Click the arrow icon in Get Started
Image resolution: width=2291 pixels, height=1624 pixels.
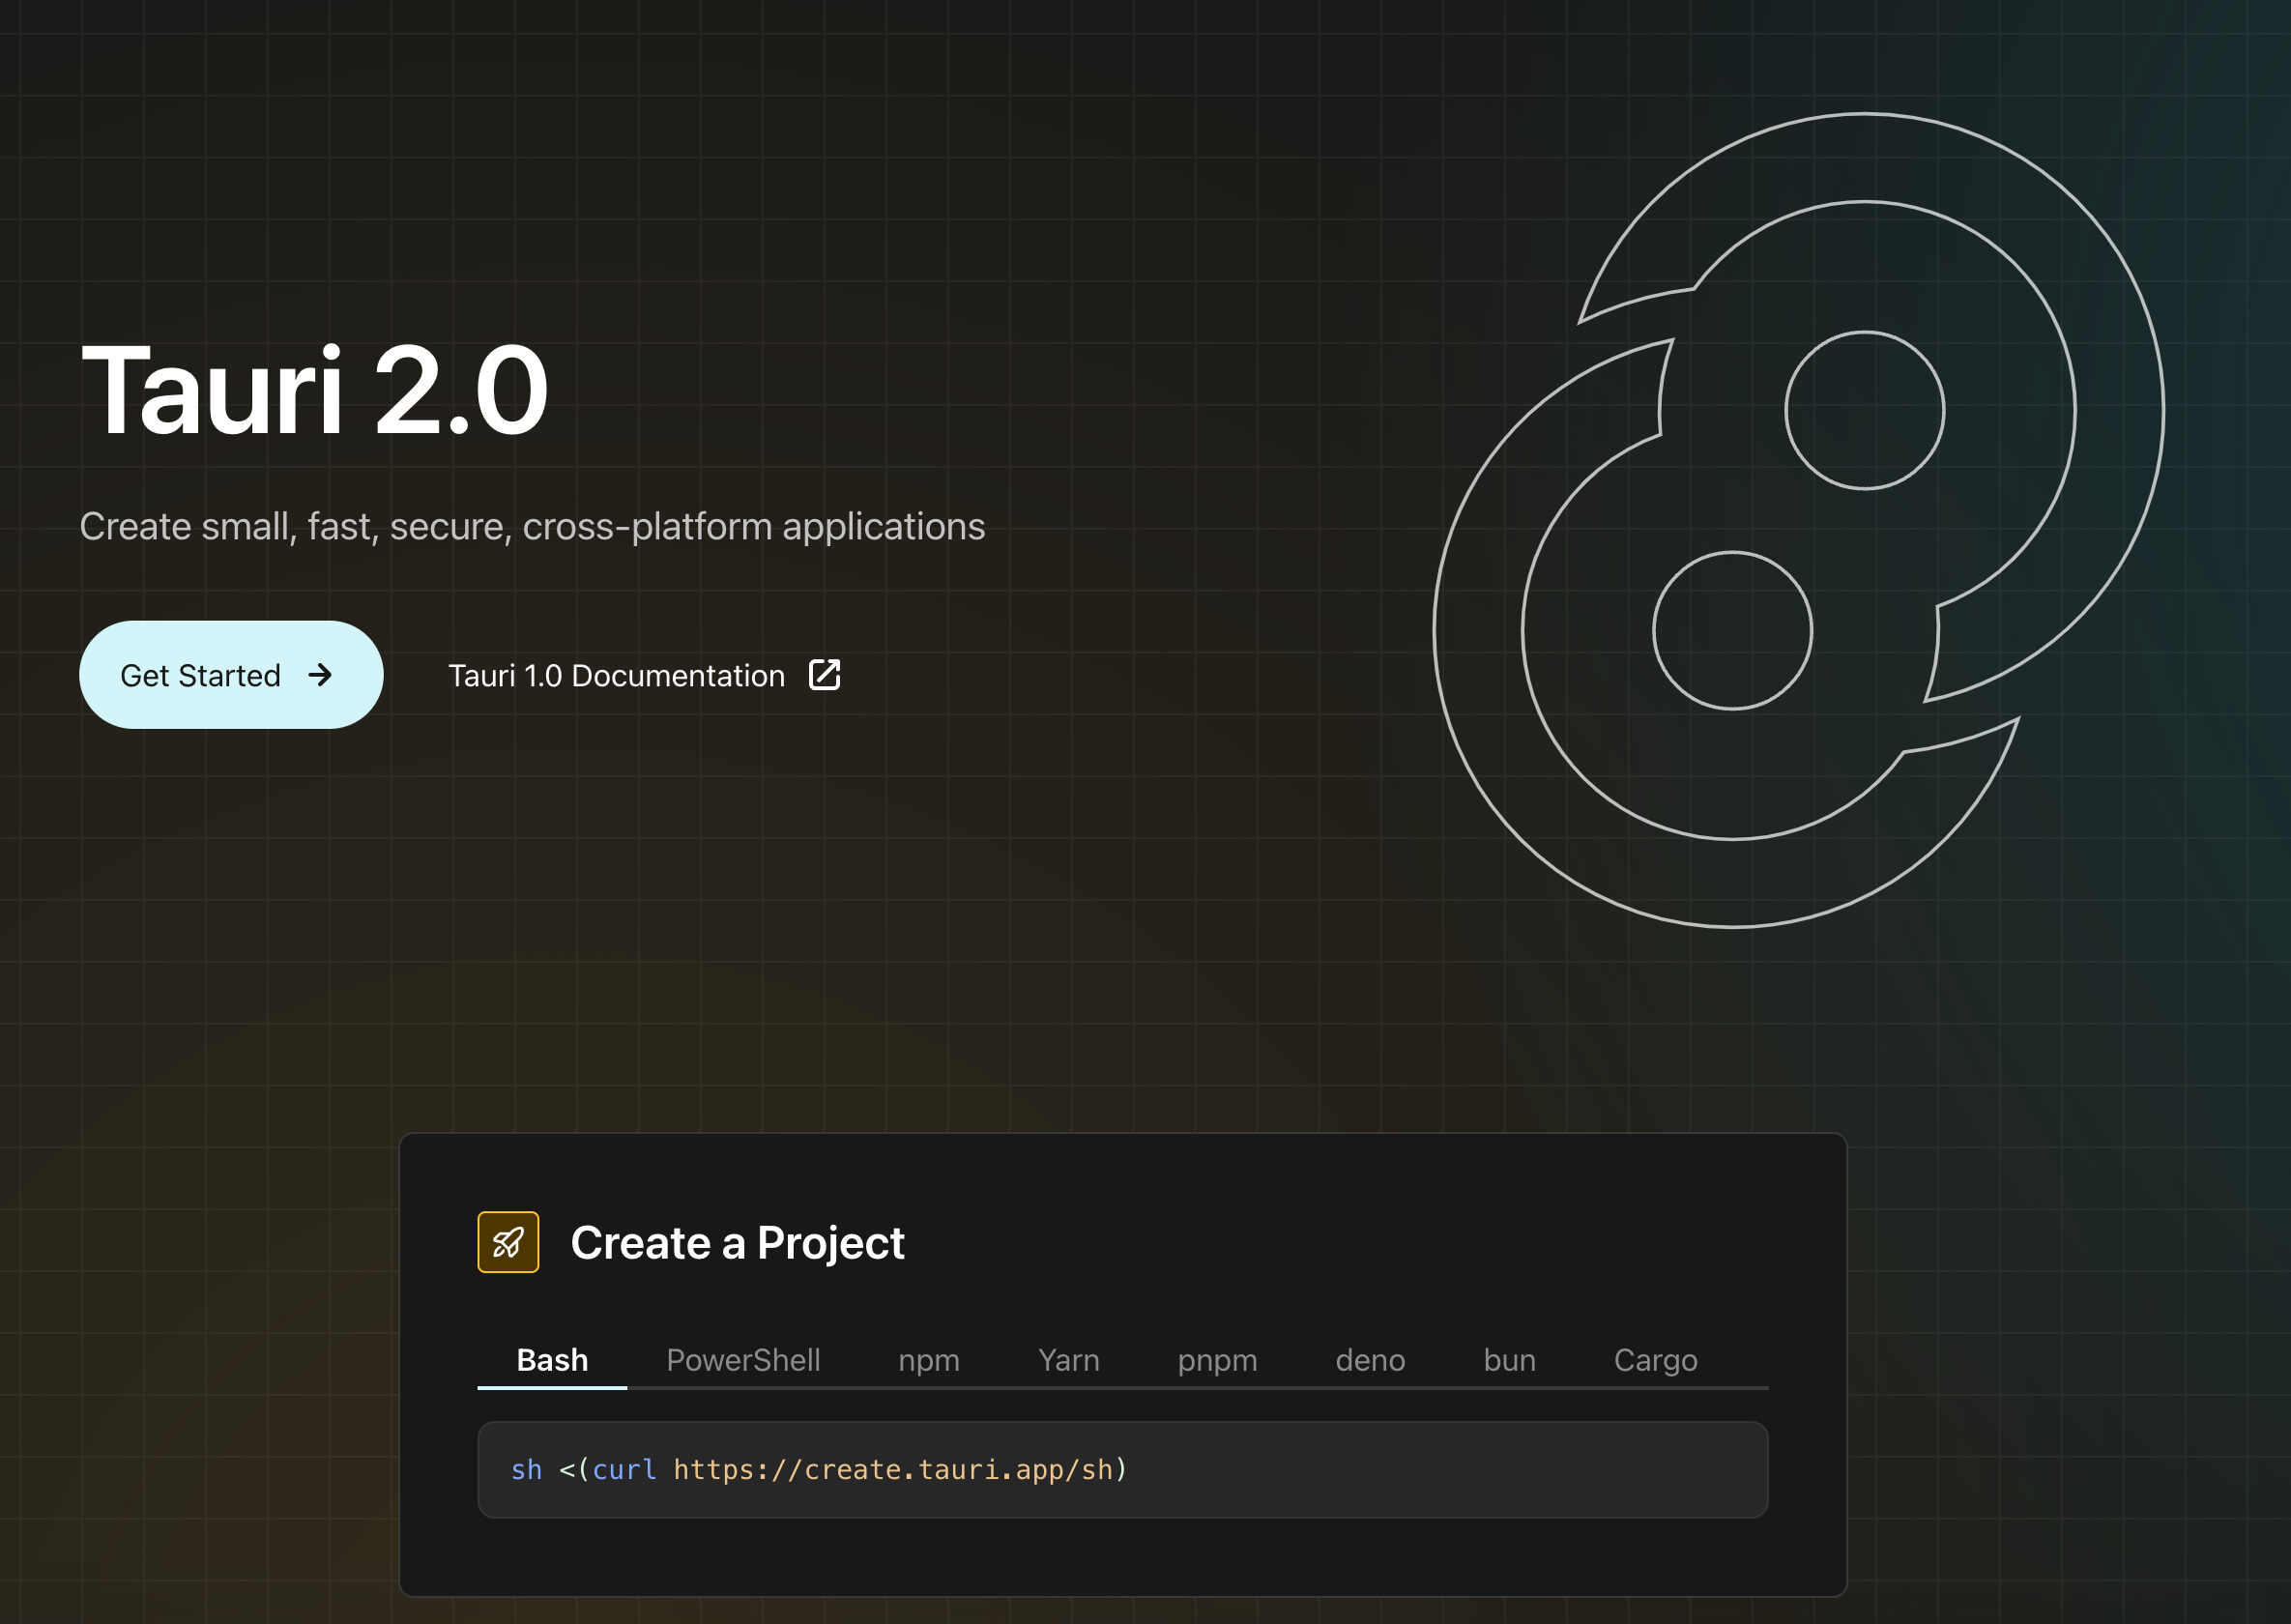coord(320,675)
